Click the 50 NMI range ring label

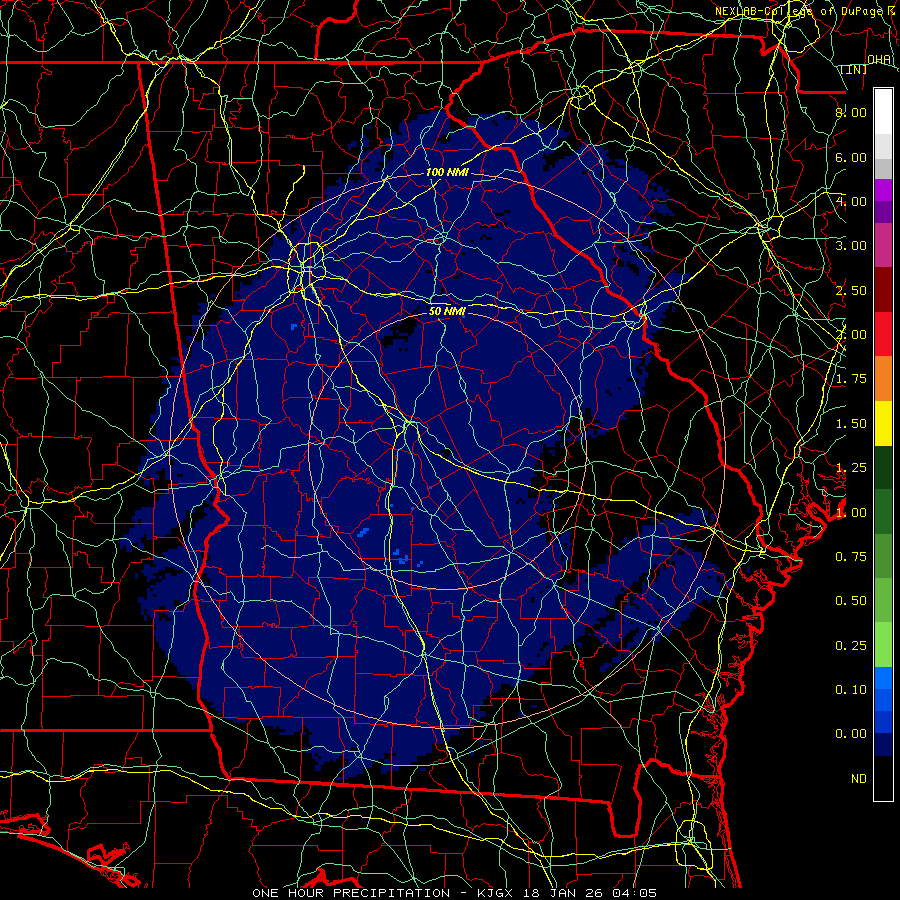[x=447, y=311]
